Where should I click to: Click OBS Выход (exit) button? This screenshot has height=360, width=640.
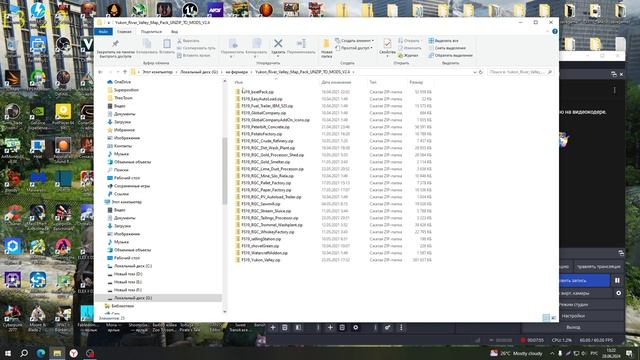573,327
